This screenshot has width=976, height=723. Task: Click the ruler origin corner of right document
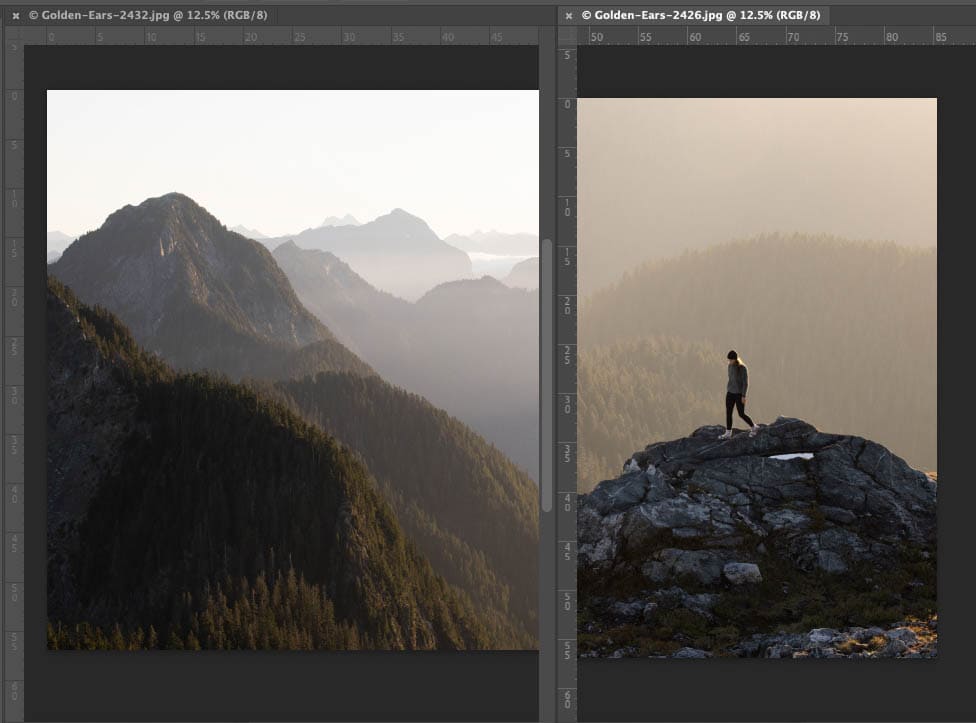(568, 35)
